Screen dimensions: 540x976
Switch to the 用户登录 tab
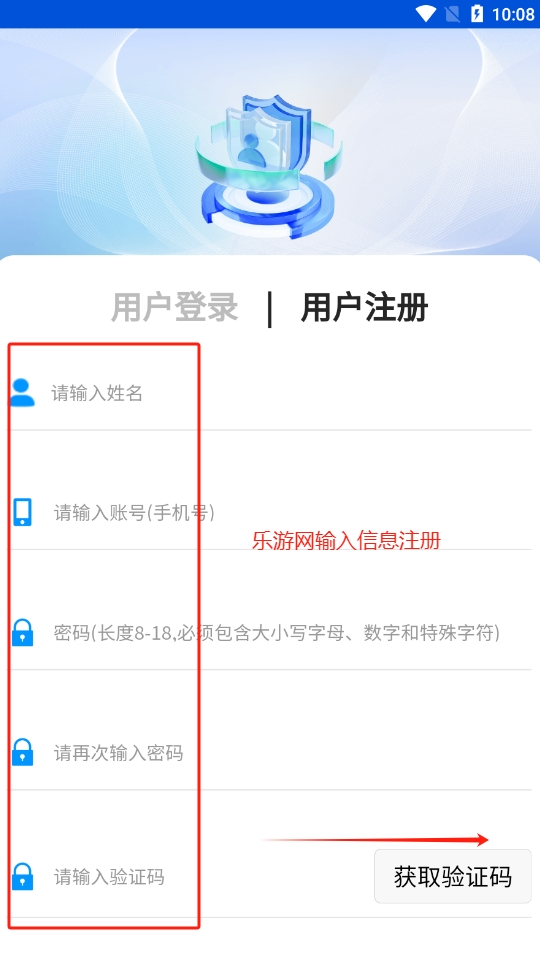click(x=175, y=307)
